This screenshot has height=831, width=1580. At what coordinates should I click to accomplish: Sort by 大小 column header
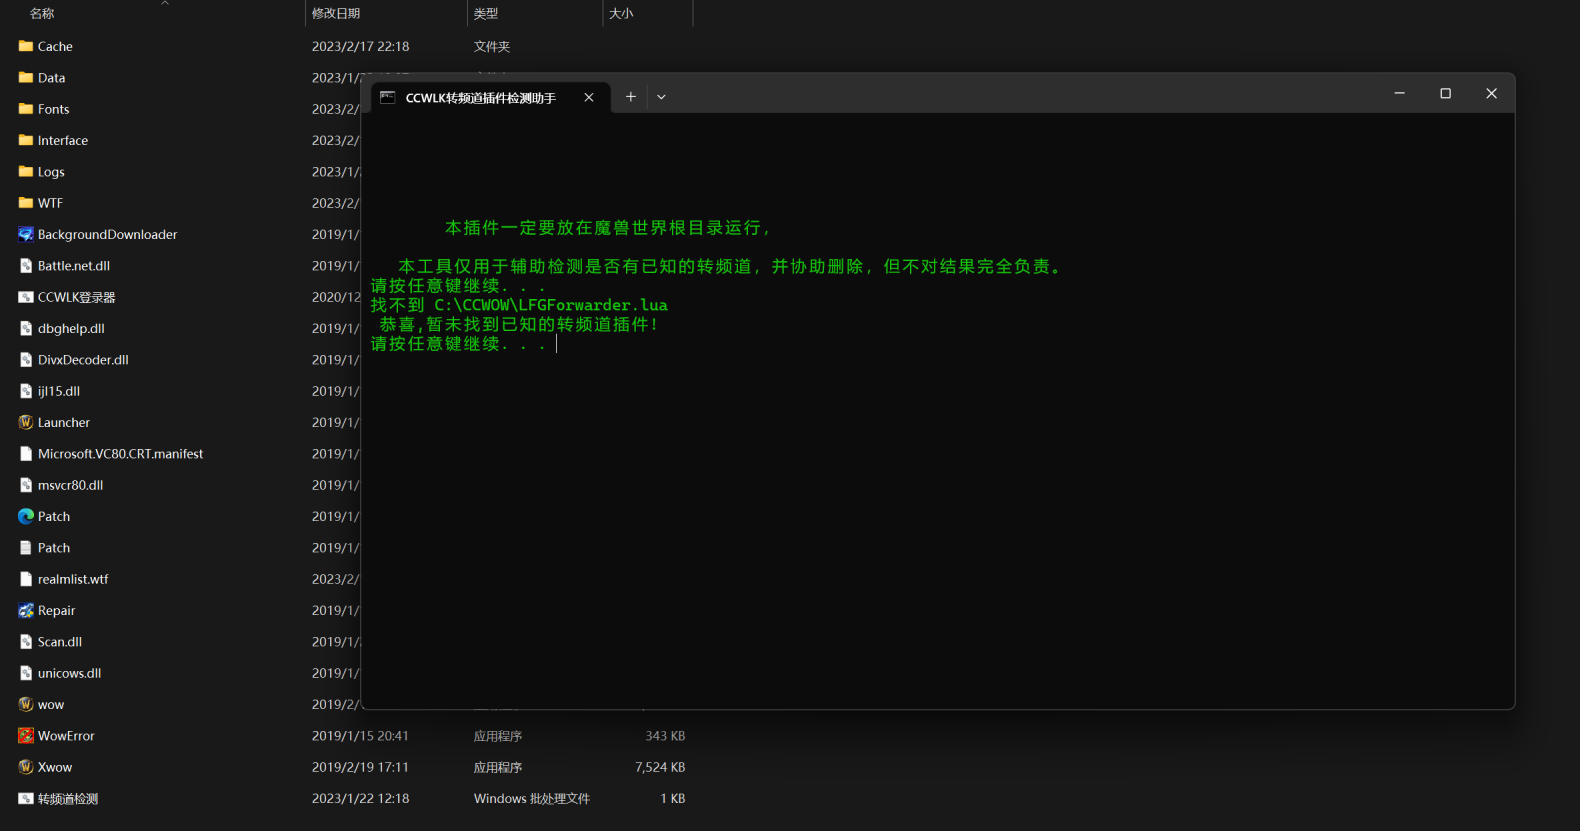click(621, 13)
